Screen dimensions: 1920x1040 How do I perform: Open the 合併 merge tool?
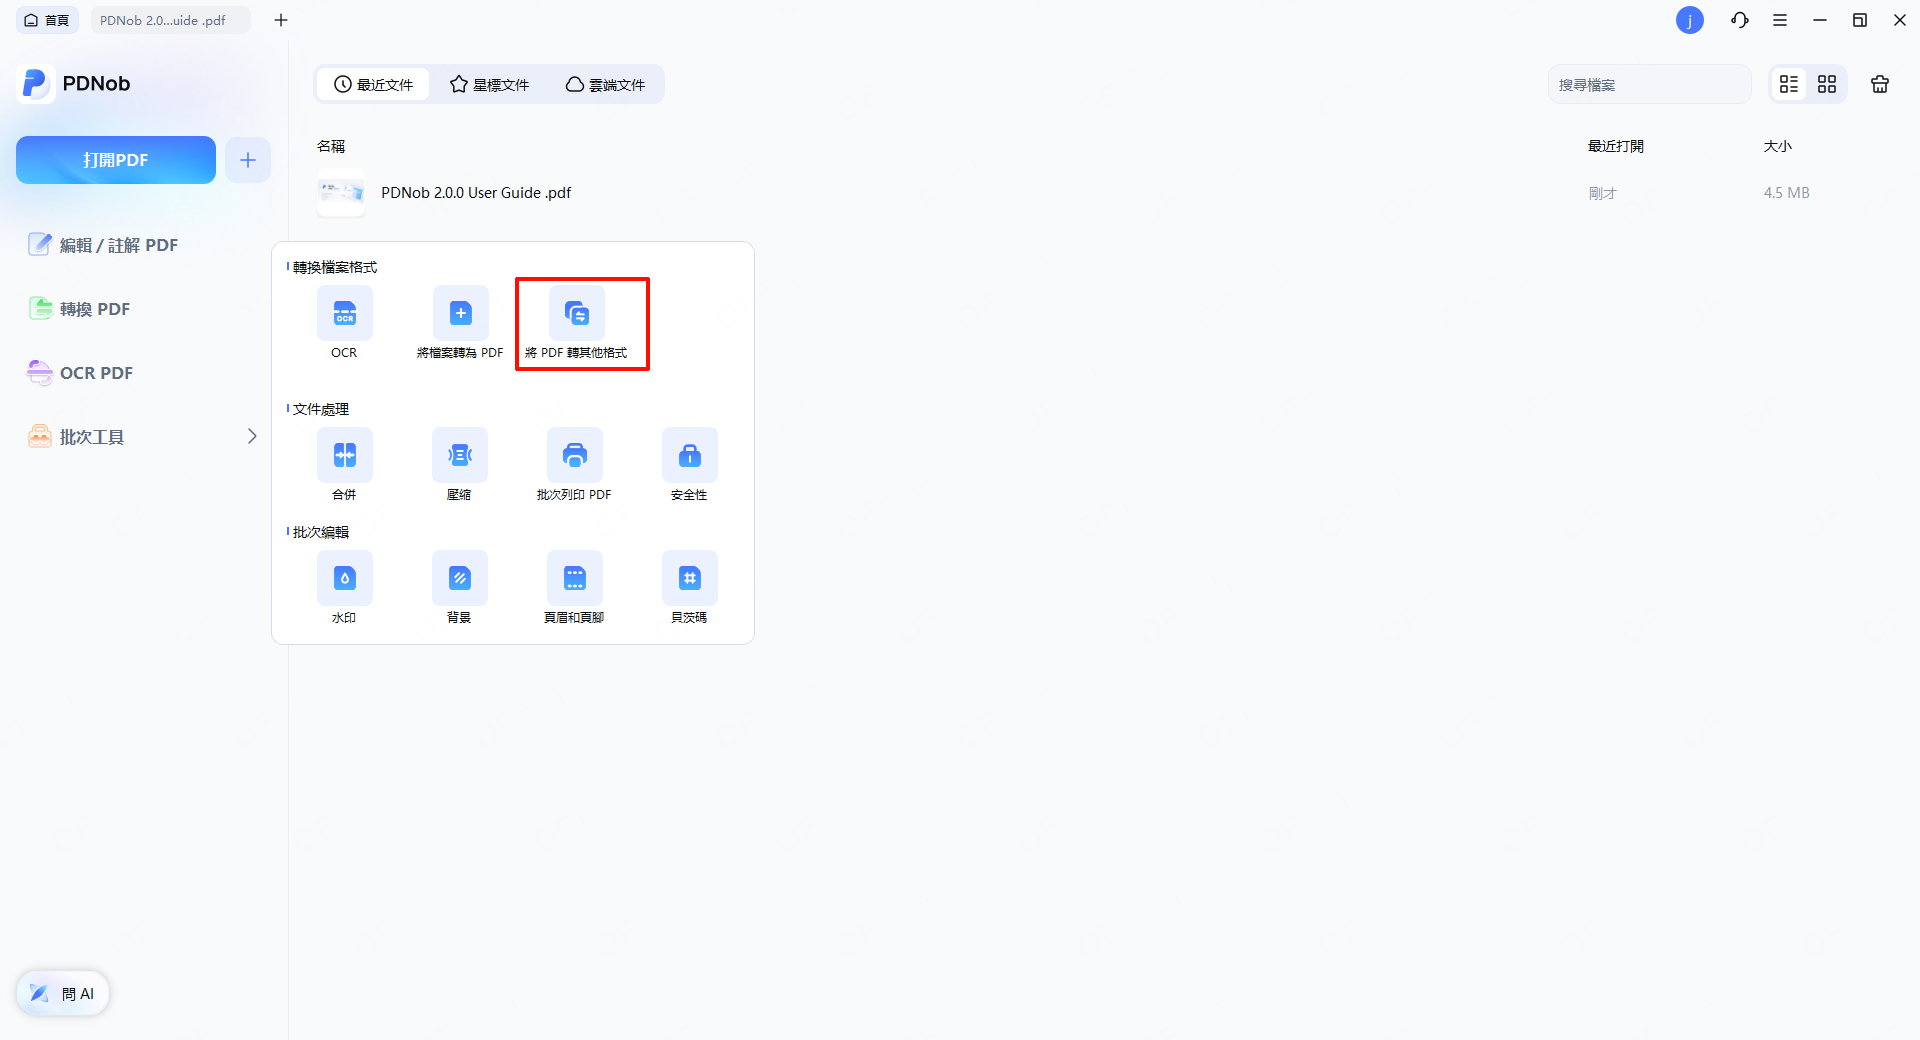[x=345, y=455]
